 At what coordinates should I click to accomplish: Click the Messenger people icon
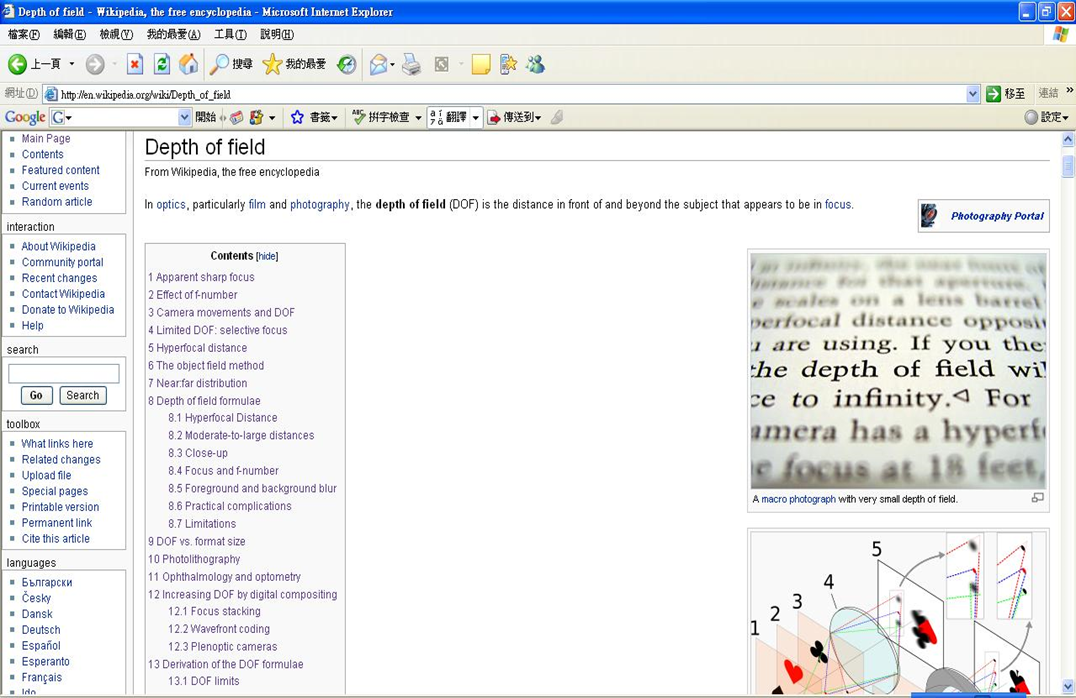[535, 65]
